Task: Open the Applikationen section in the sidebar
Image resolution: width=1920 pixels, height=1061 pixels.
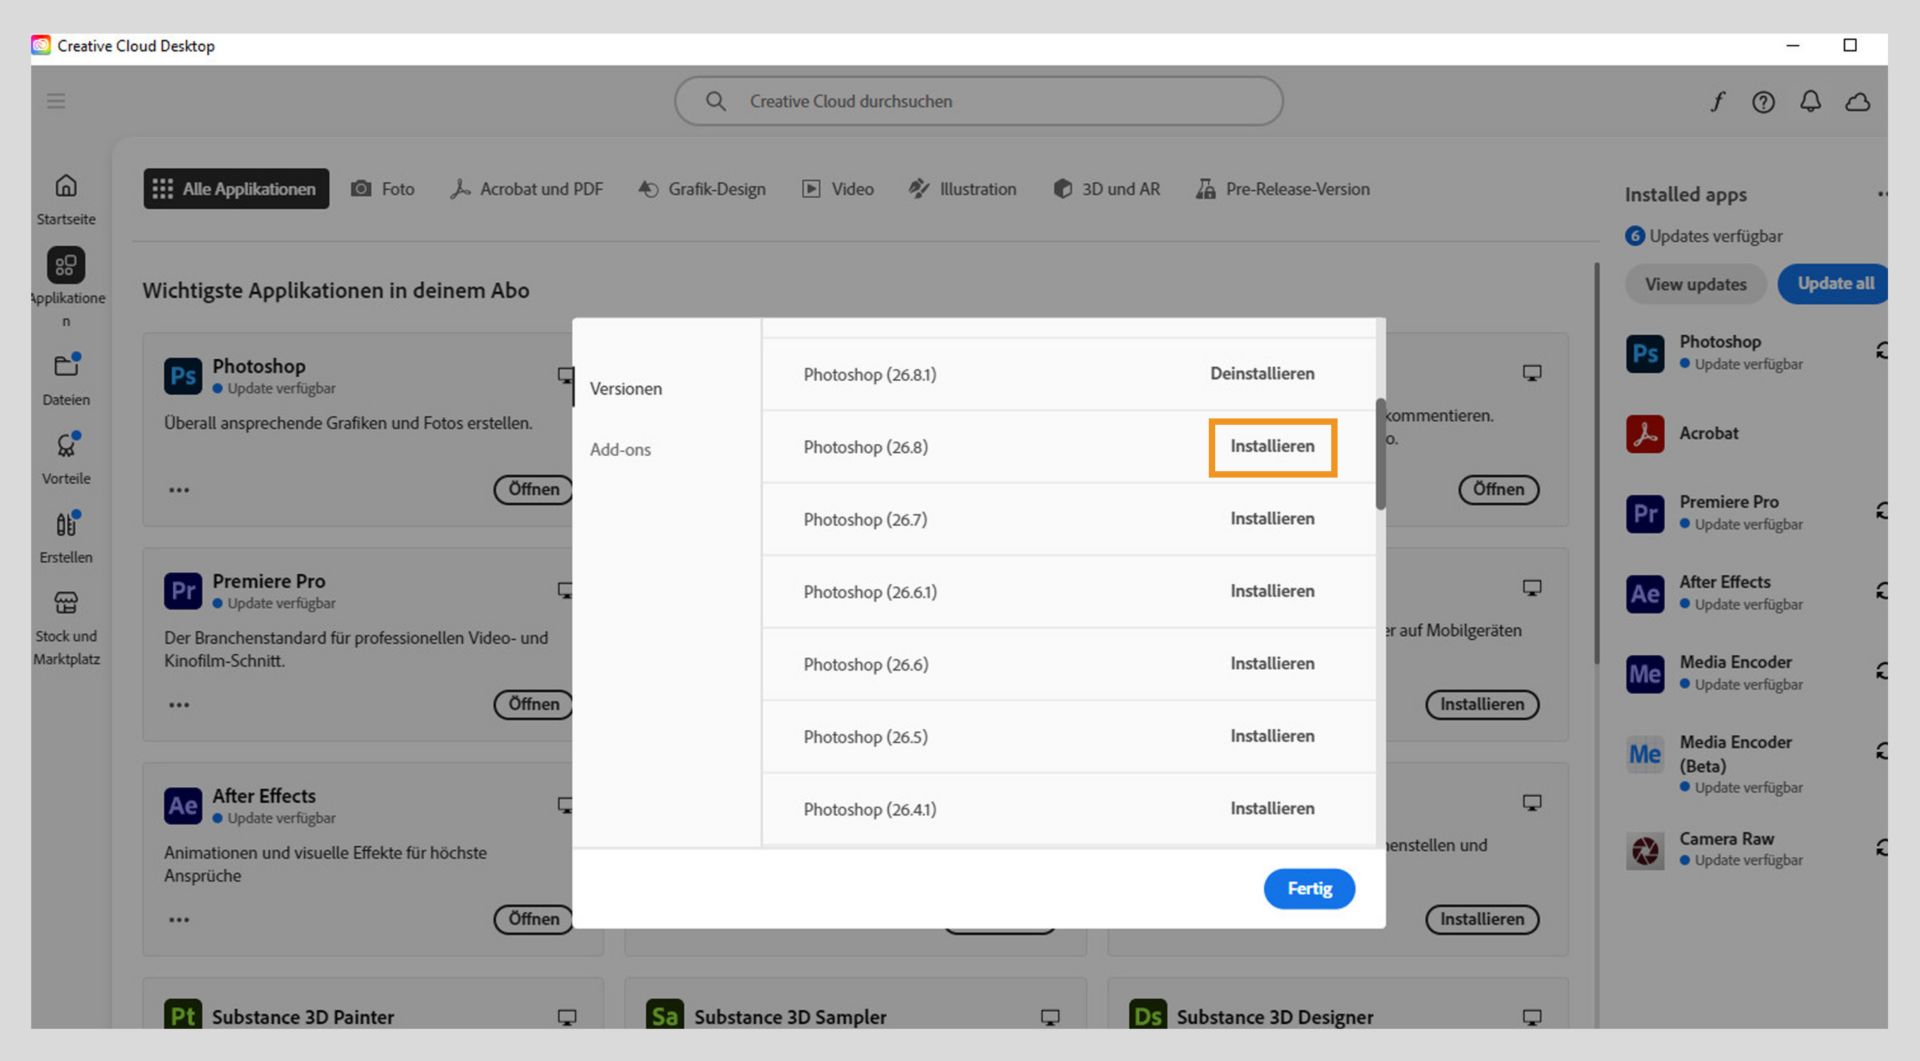Action: click(66, 287)
